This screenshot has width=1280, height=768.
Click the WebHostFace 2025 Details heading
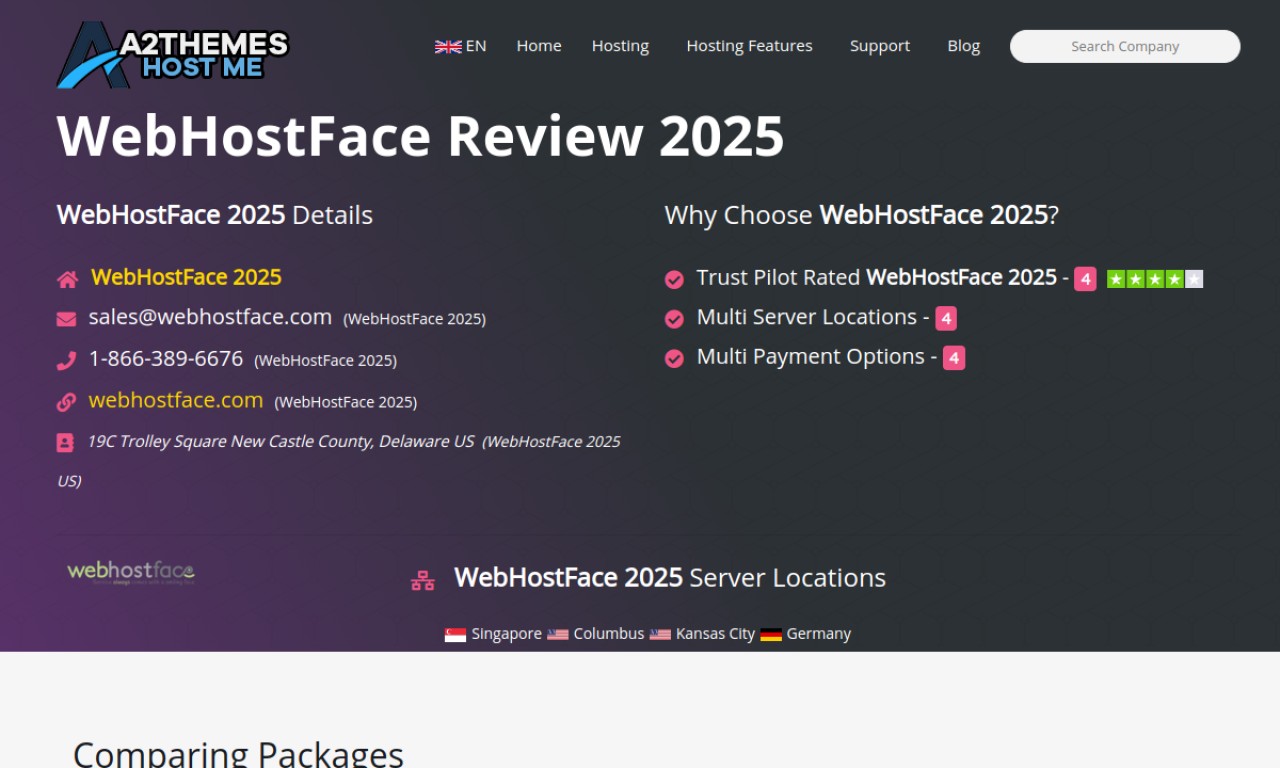(215, 215)
